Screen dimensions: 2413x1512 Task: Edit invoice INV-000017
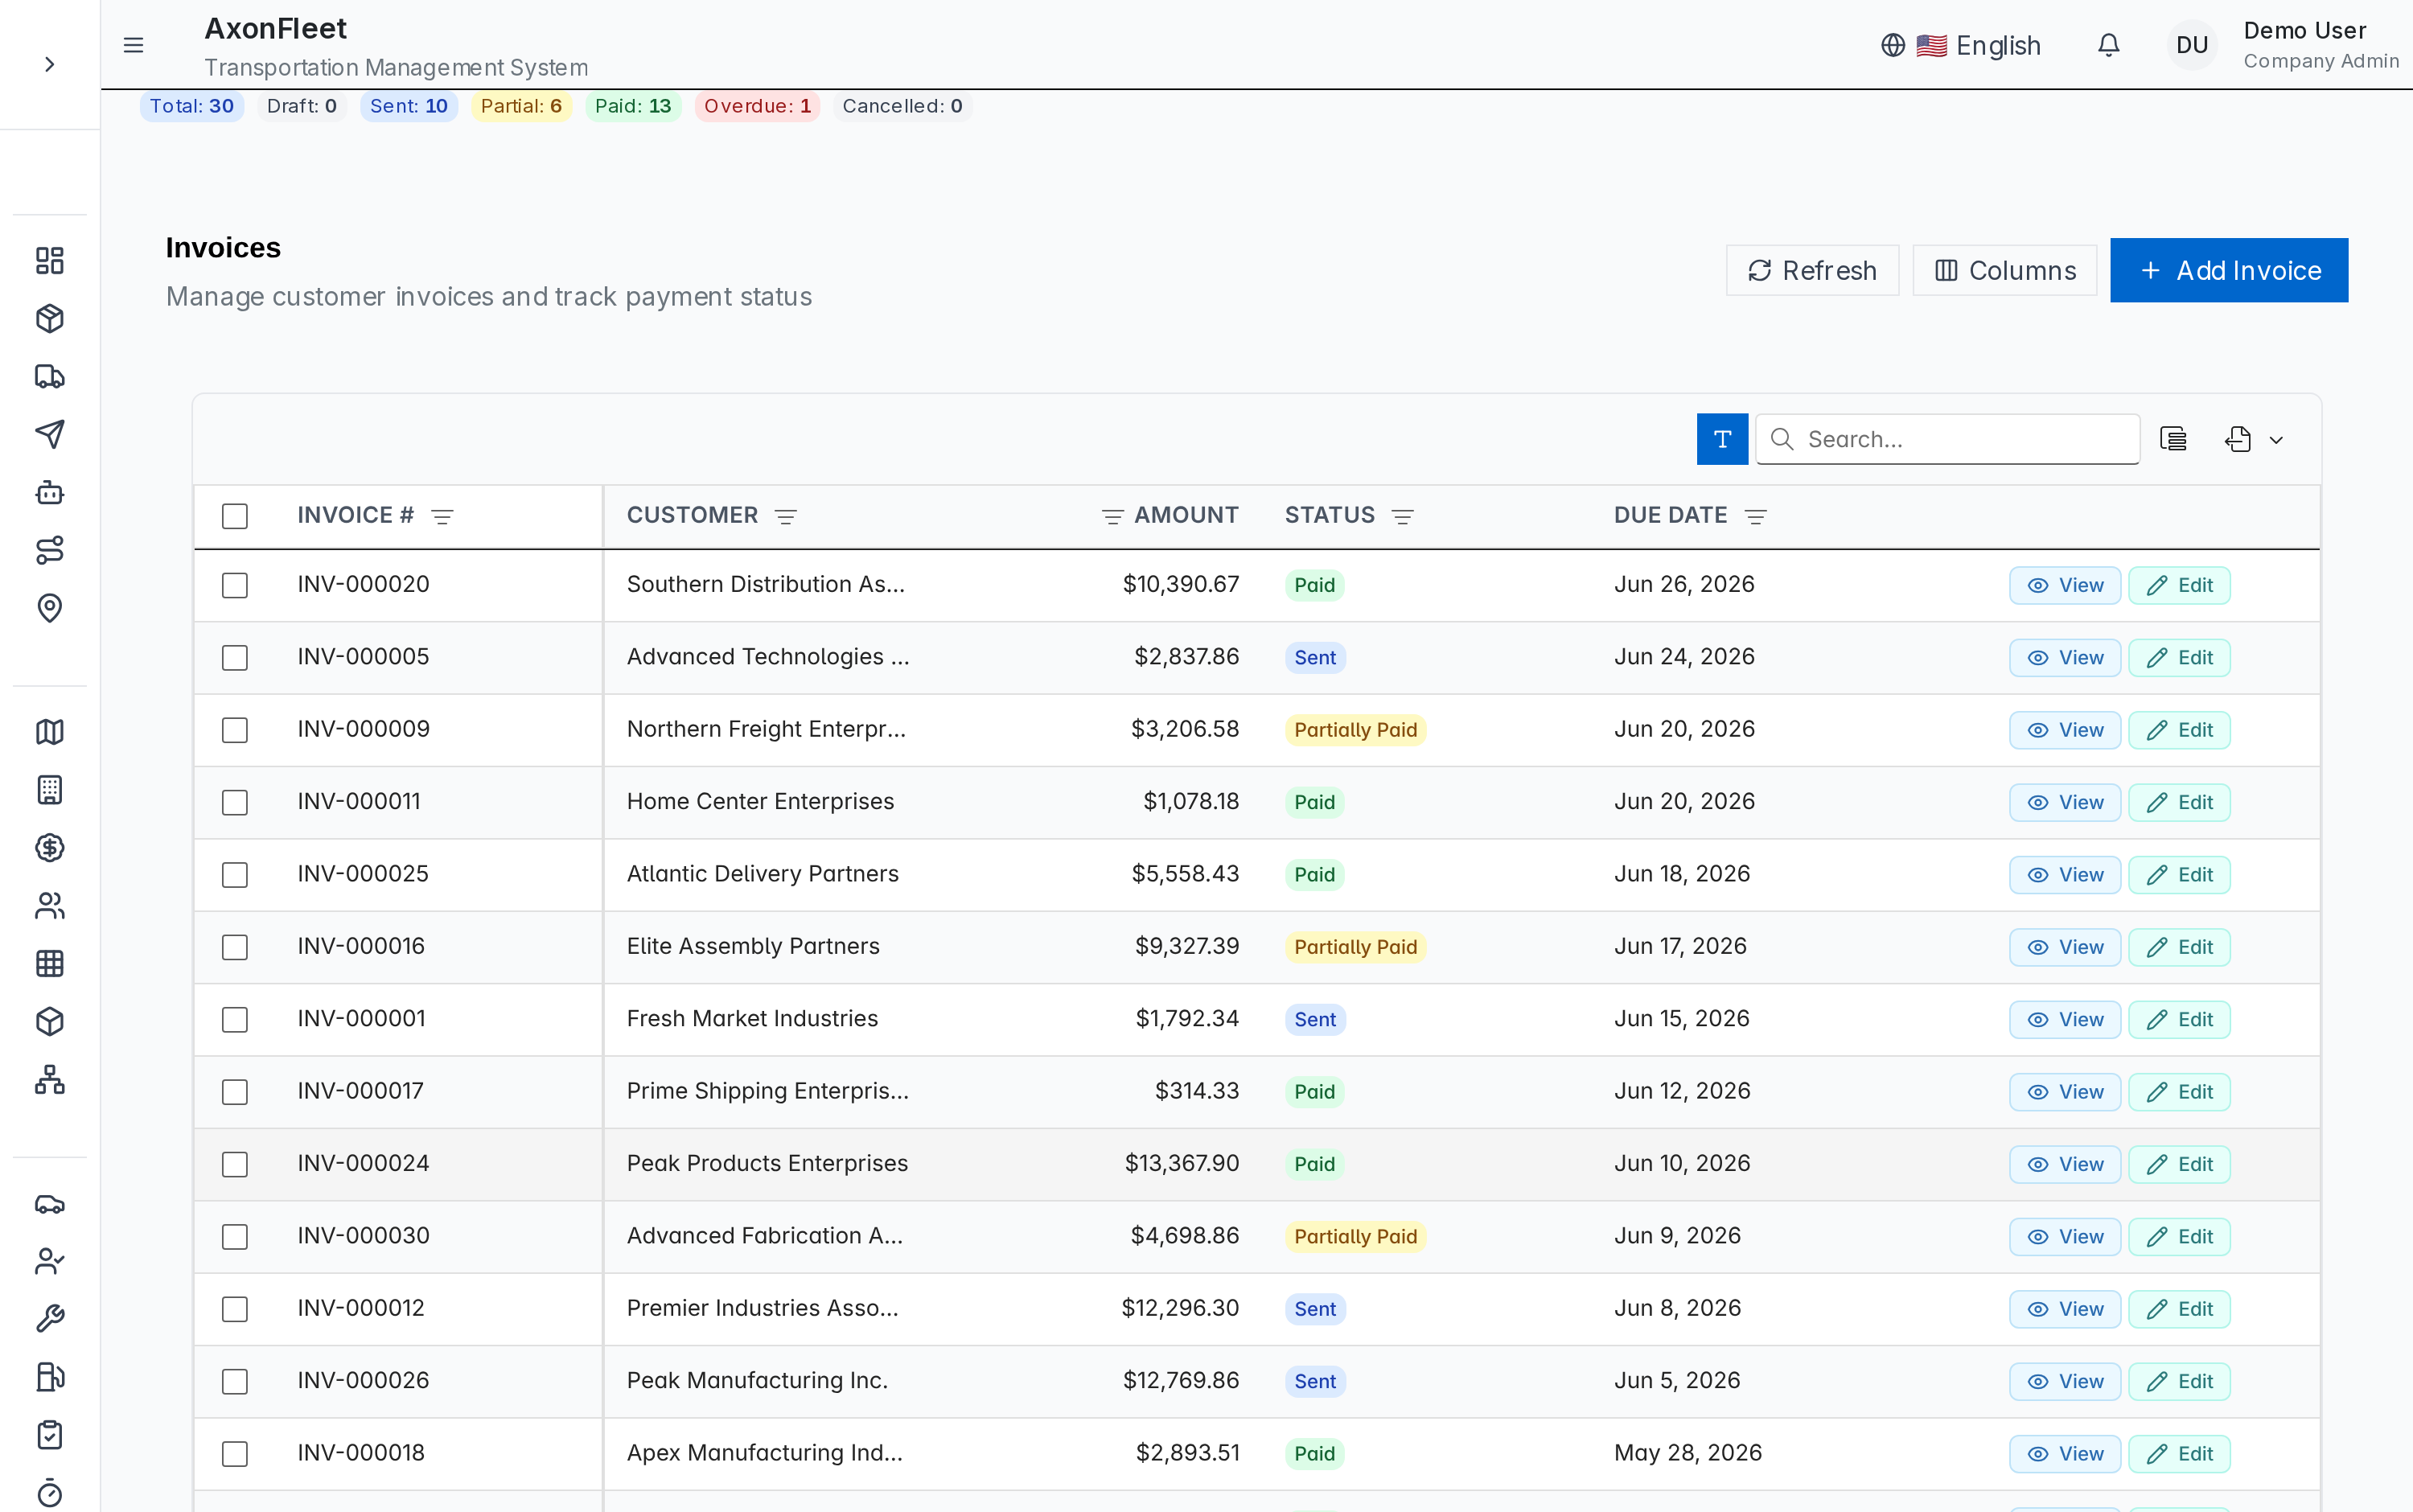2179,1092
